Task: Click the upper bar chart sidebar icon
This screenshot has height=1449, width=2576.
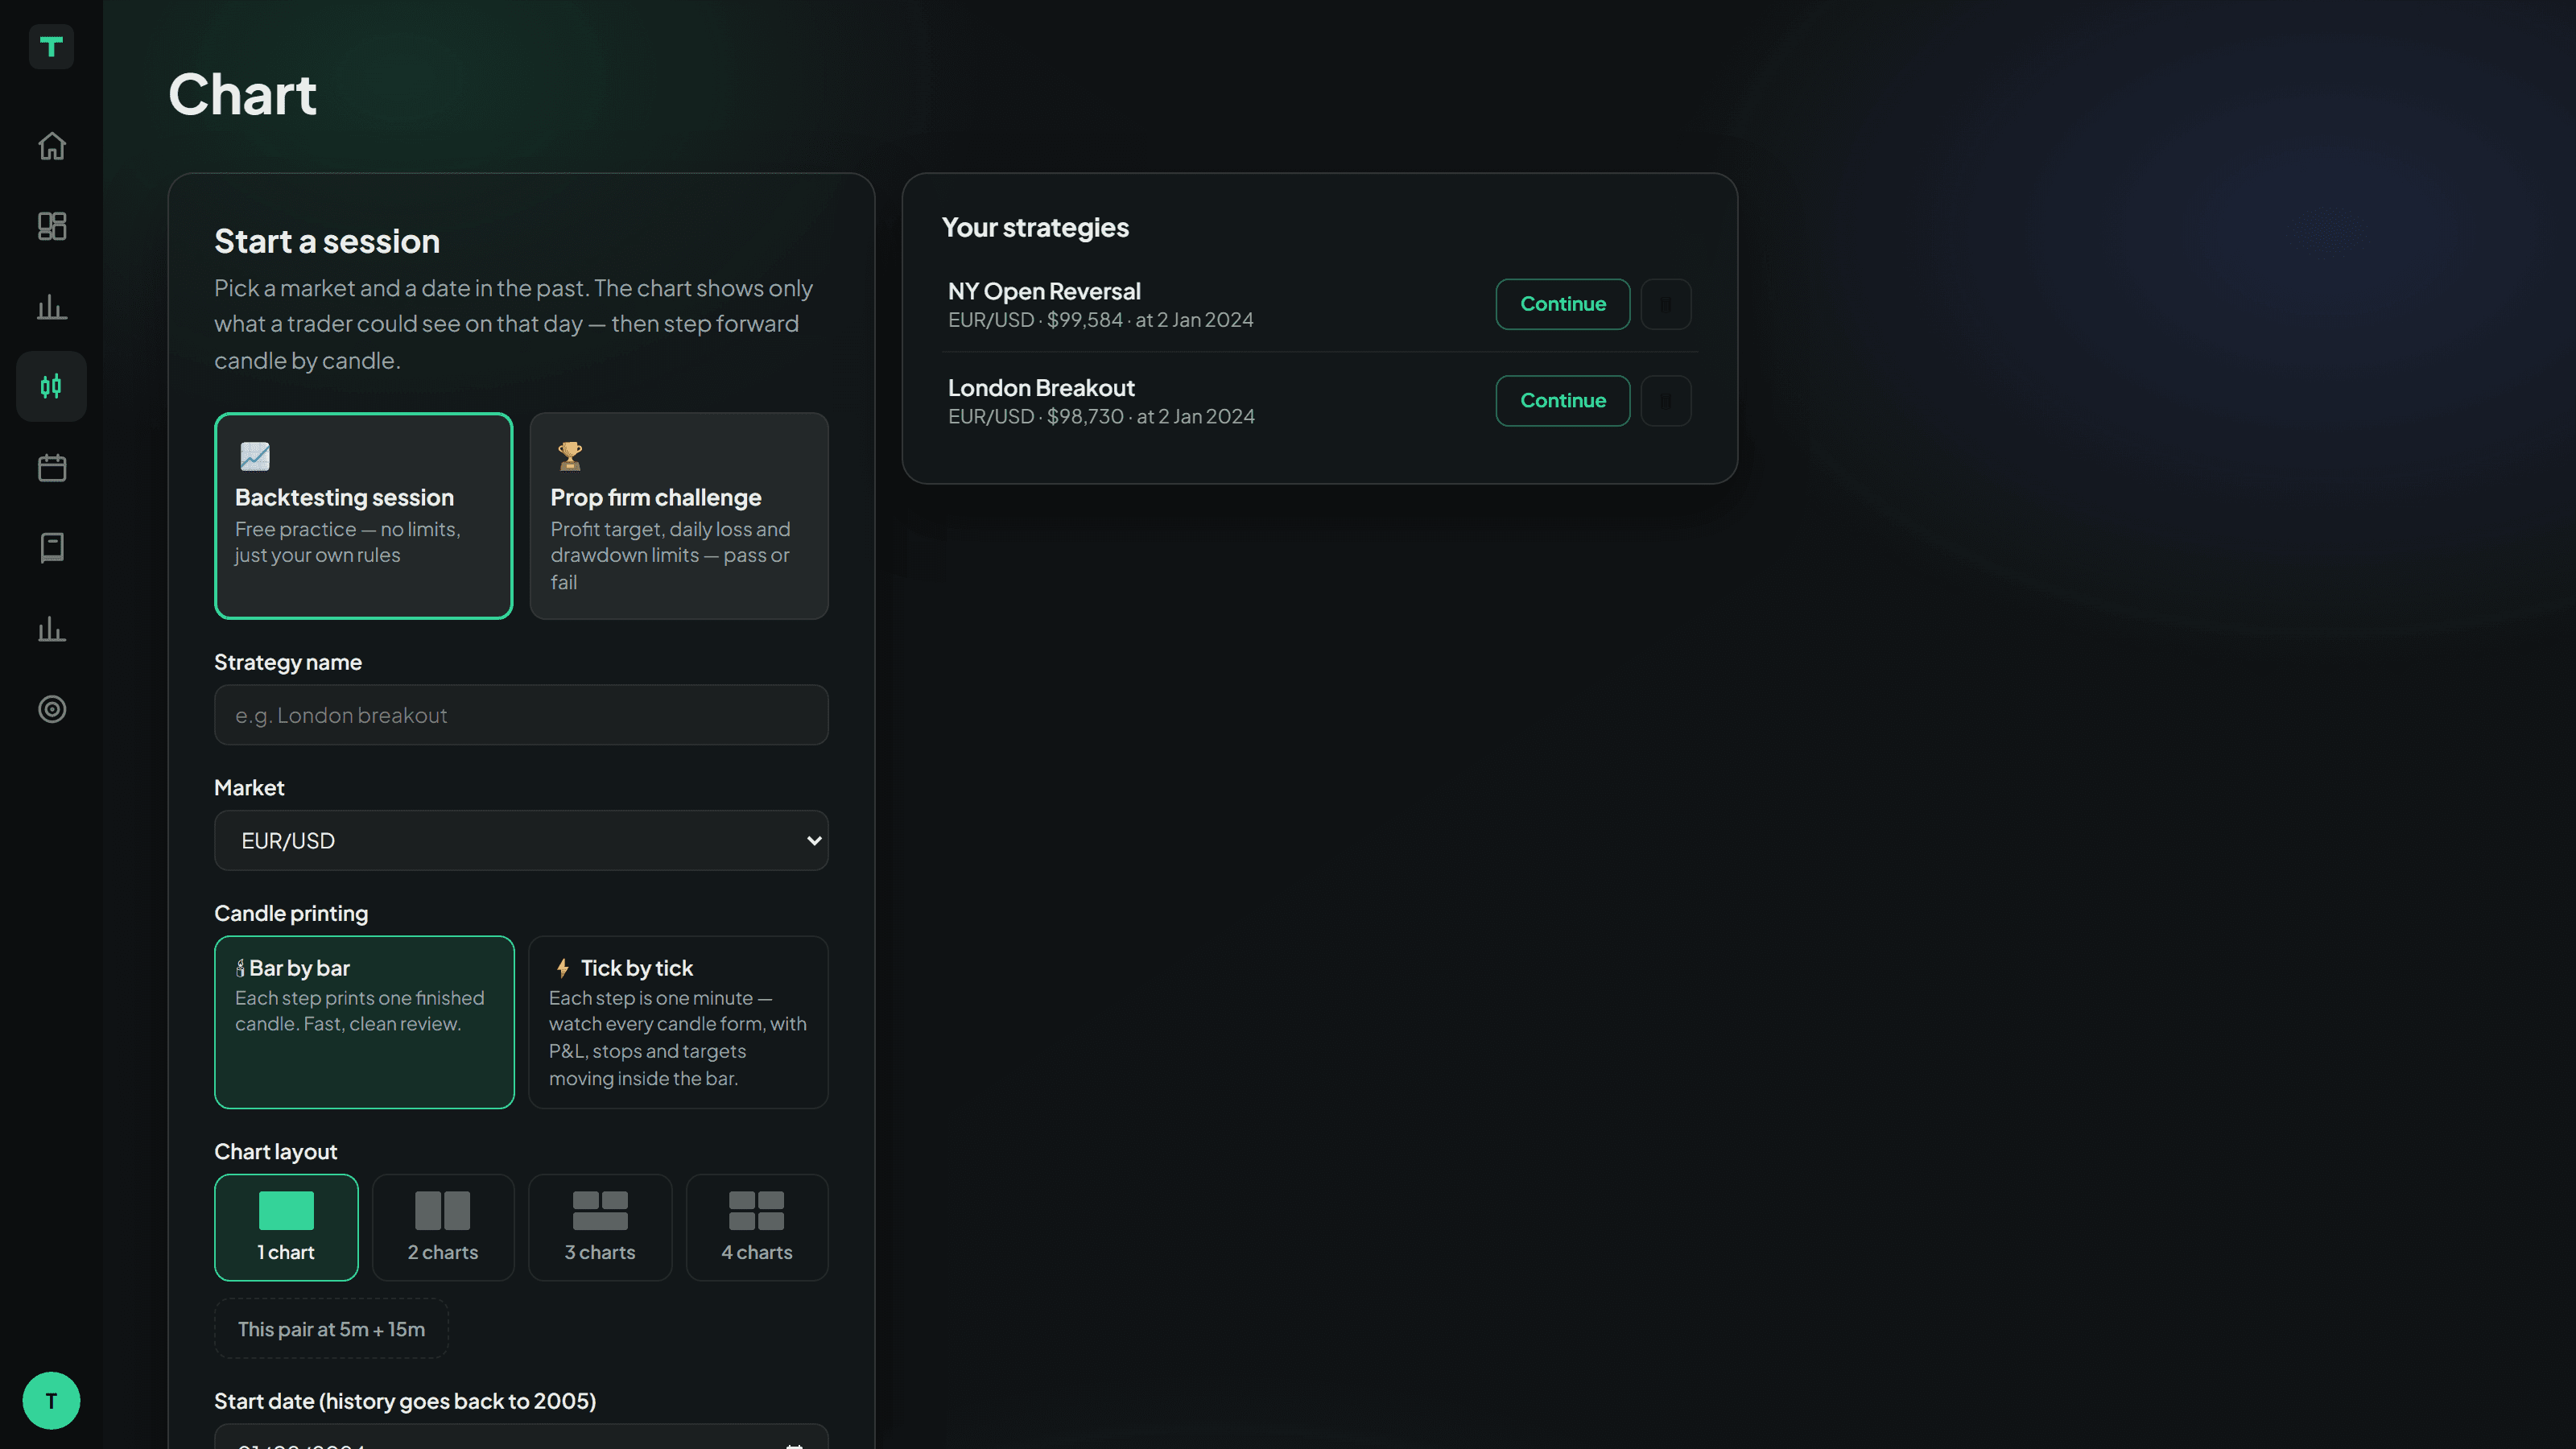Action: point(51,306)
